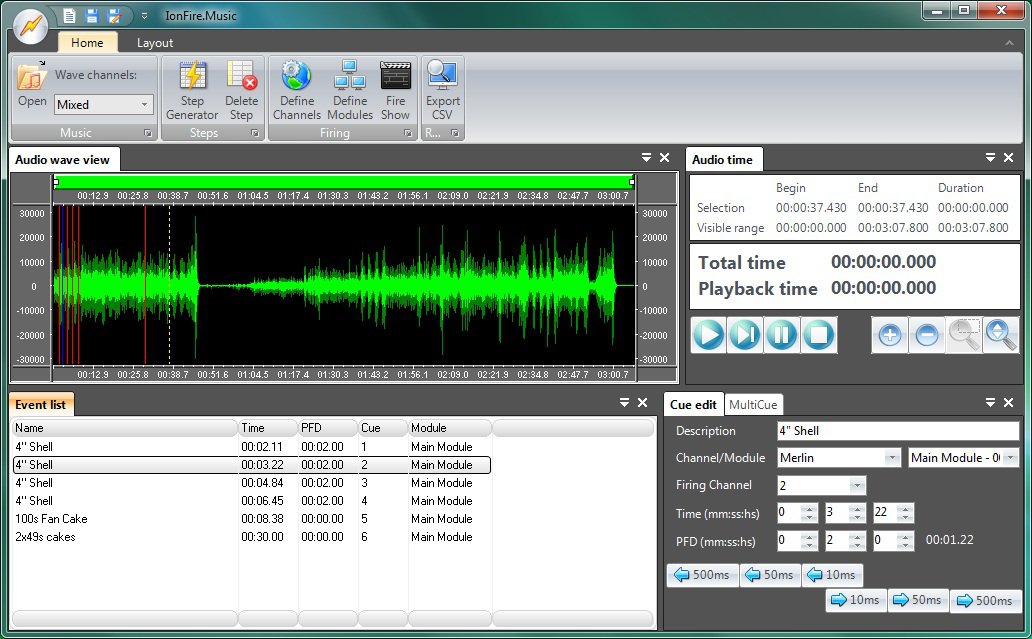1032x639 pixels.
Task: Select the Audio wave view tab
Action: [63, 160]
